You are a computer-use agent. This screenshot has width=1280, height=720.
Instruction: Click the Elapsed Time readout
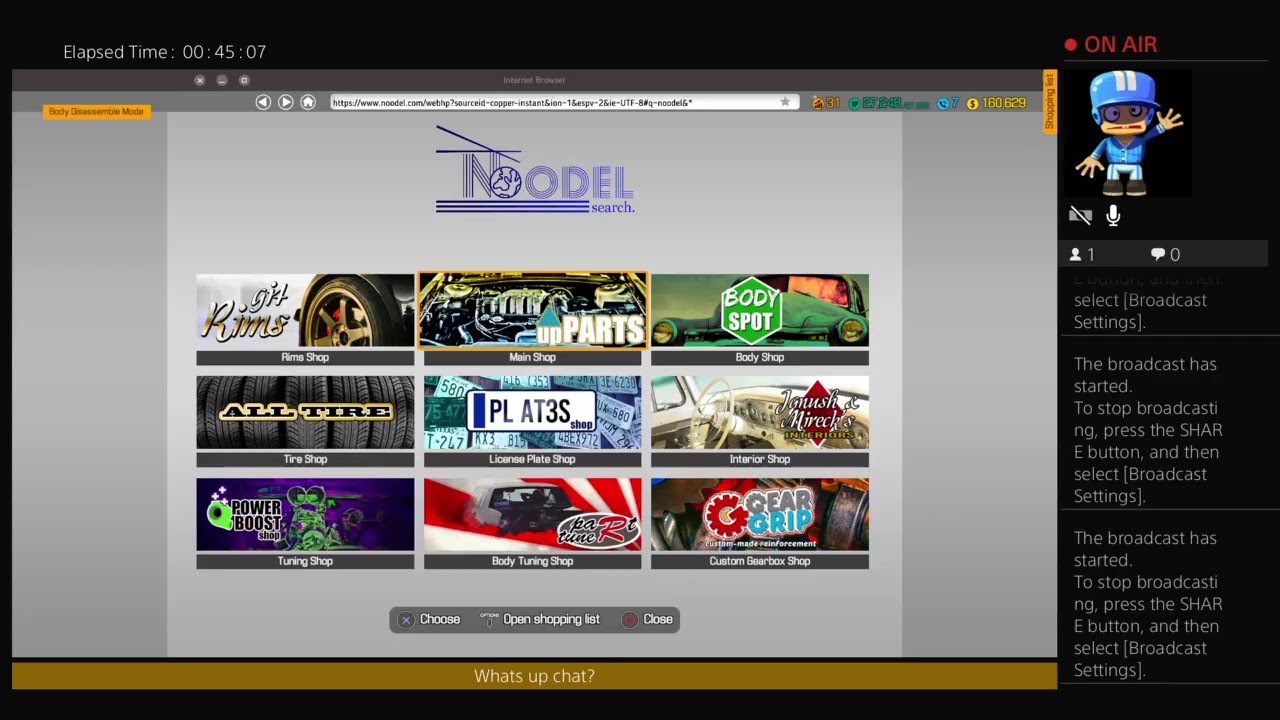[x=165, y=52]
